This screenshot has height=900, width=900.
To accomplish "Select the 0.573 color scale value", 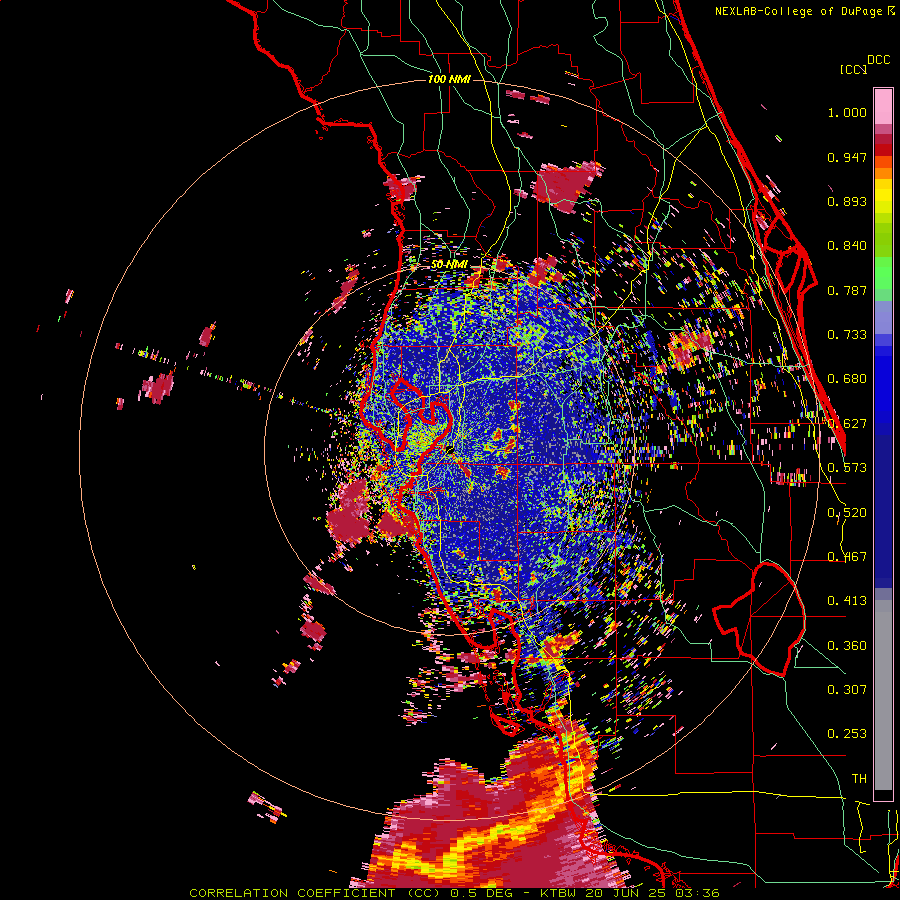I will coord(847,468).
